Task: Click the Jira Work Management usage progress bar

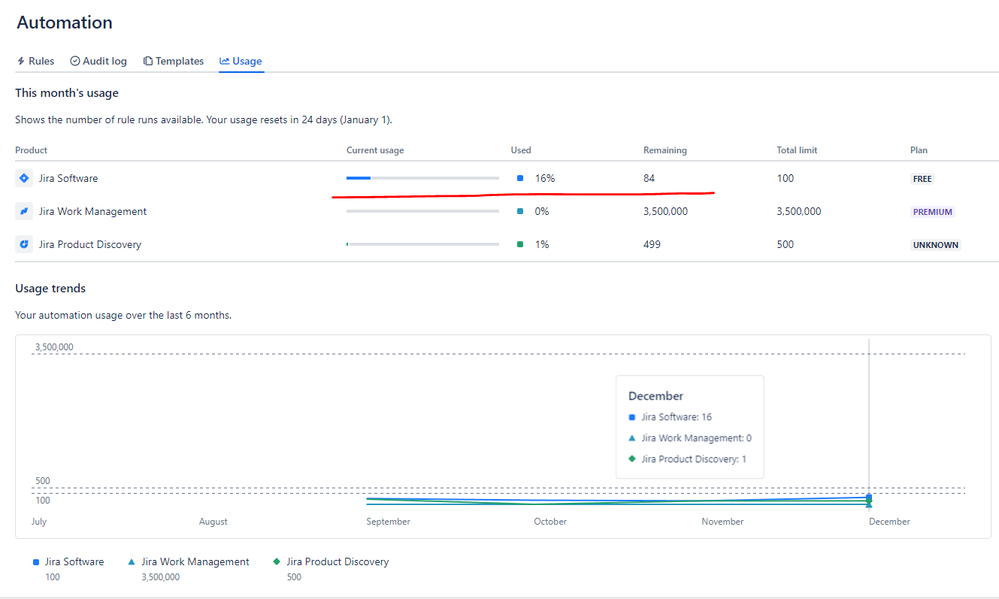Action: (422, 212)
